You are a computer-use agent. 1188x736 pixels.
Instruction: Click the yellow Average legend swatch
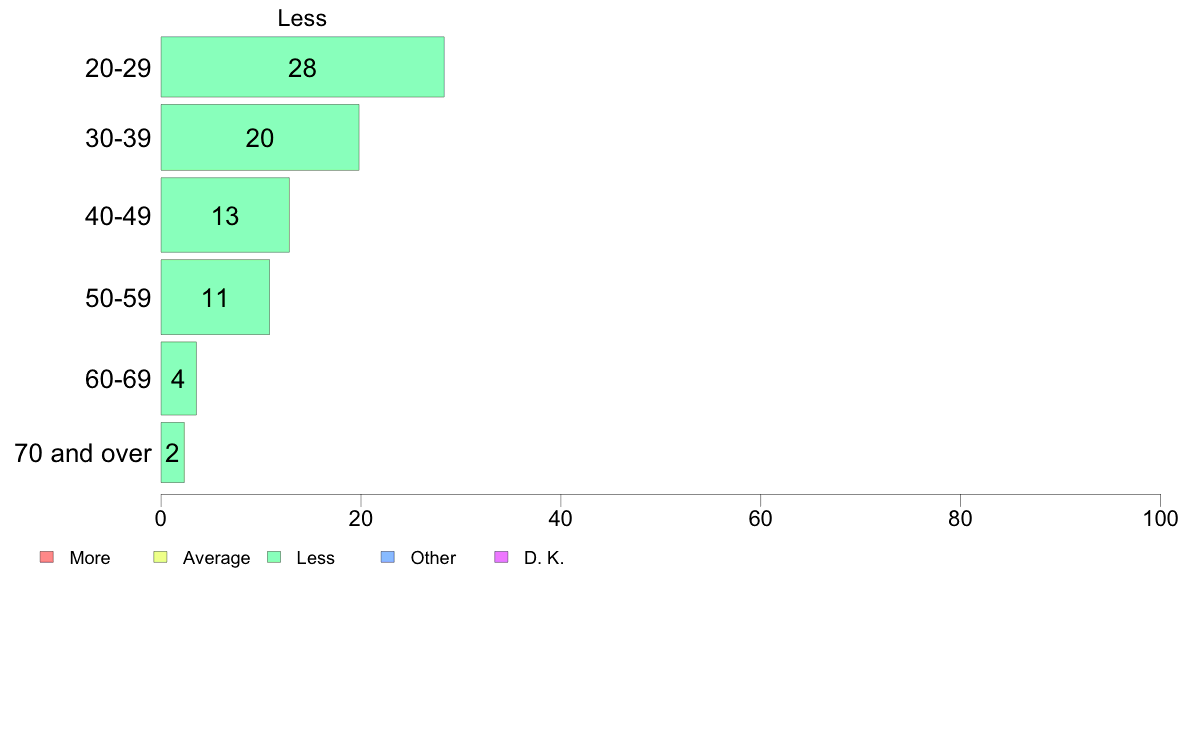(x=160, y=557)
